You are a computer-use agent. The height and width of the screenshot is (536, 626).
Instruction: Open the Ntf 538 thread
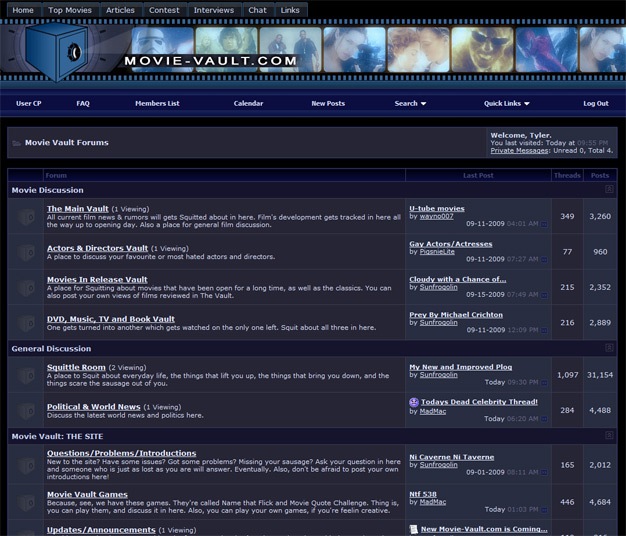coord(423,494)
